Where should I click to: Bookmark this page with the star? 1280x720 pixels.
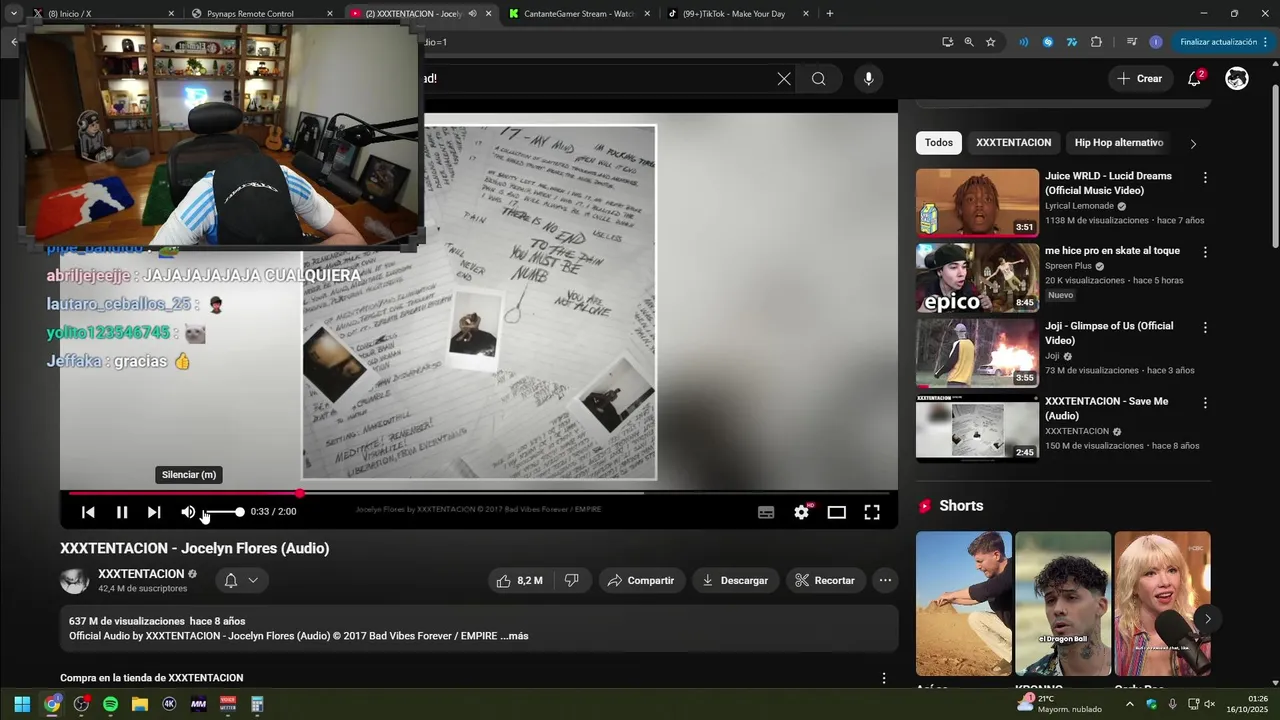pos(990,42)
